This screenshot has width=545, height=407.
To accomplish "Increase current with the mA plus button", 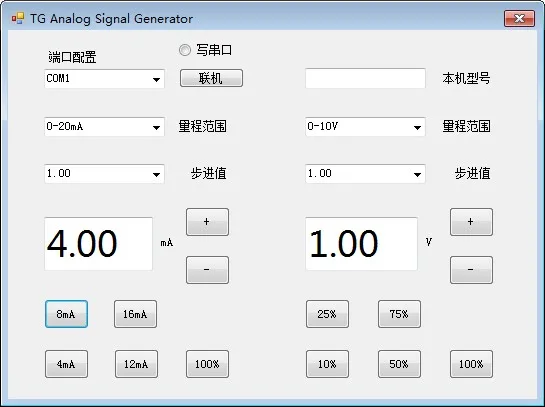I will pos(208,222).
